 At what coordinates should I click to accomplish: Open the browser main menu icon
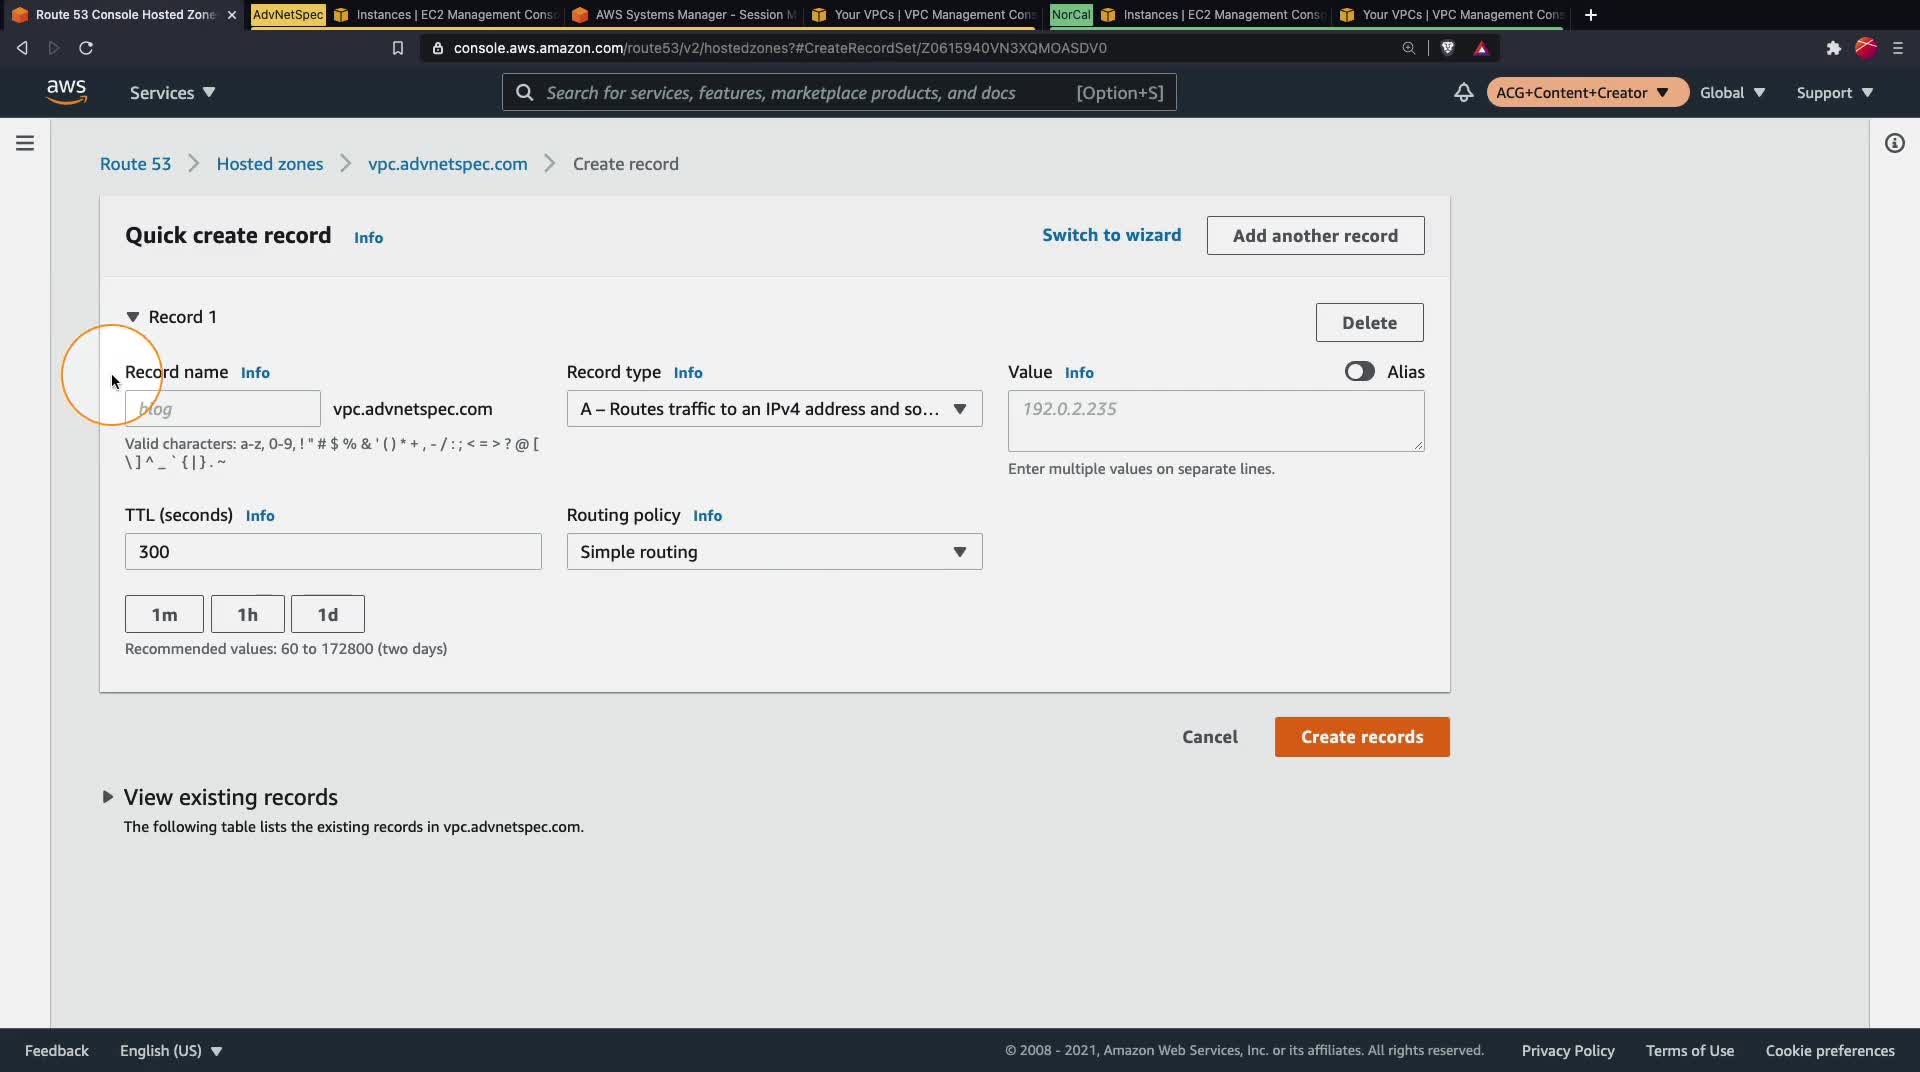click(x=1897, y=48)
